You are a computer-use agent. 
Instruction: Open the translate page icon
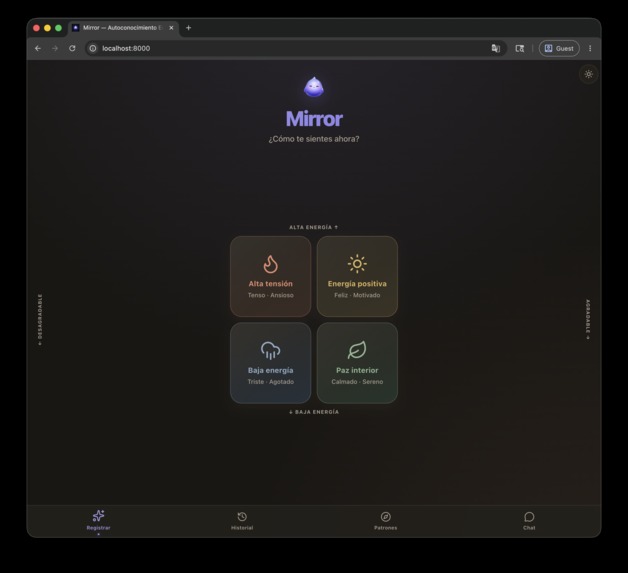tap(496, 48)
